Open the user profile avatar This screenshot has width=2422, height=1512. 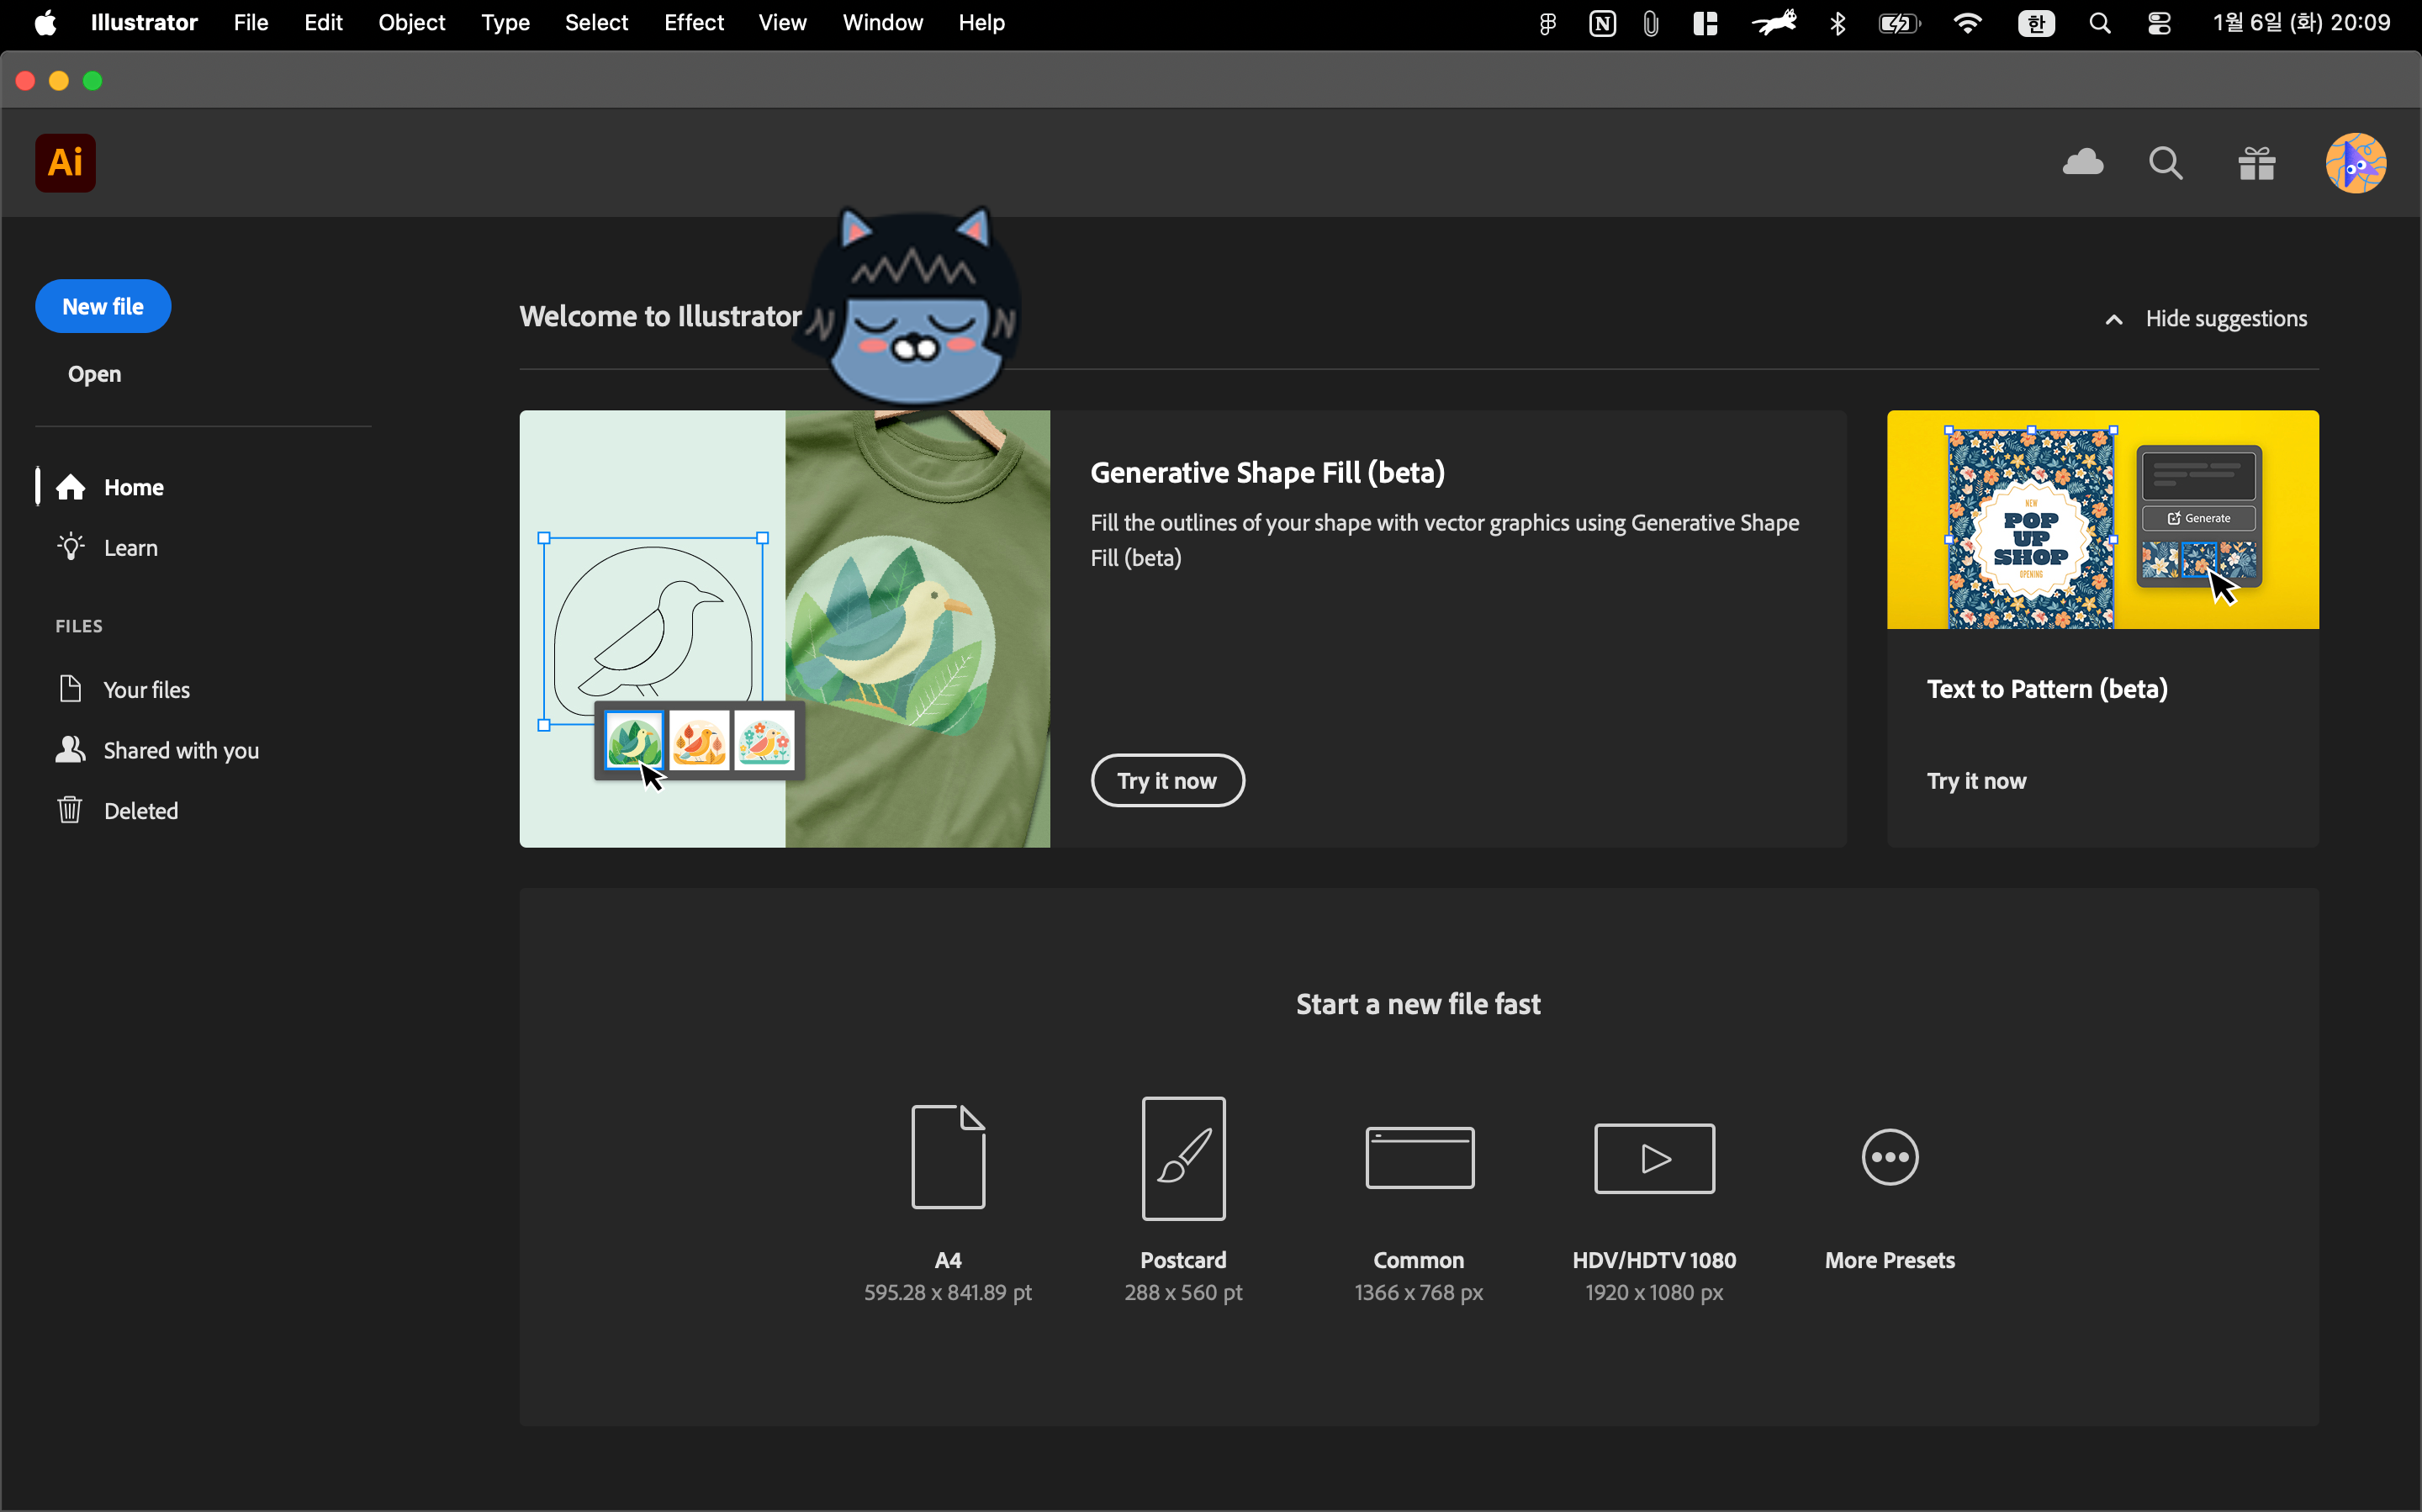coord(2355,162)
